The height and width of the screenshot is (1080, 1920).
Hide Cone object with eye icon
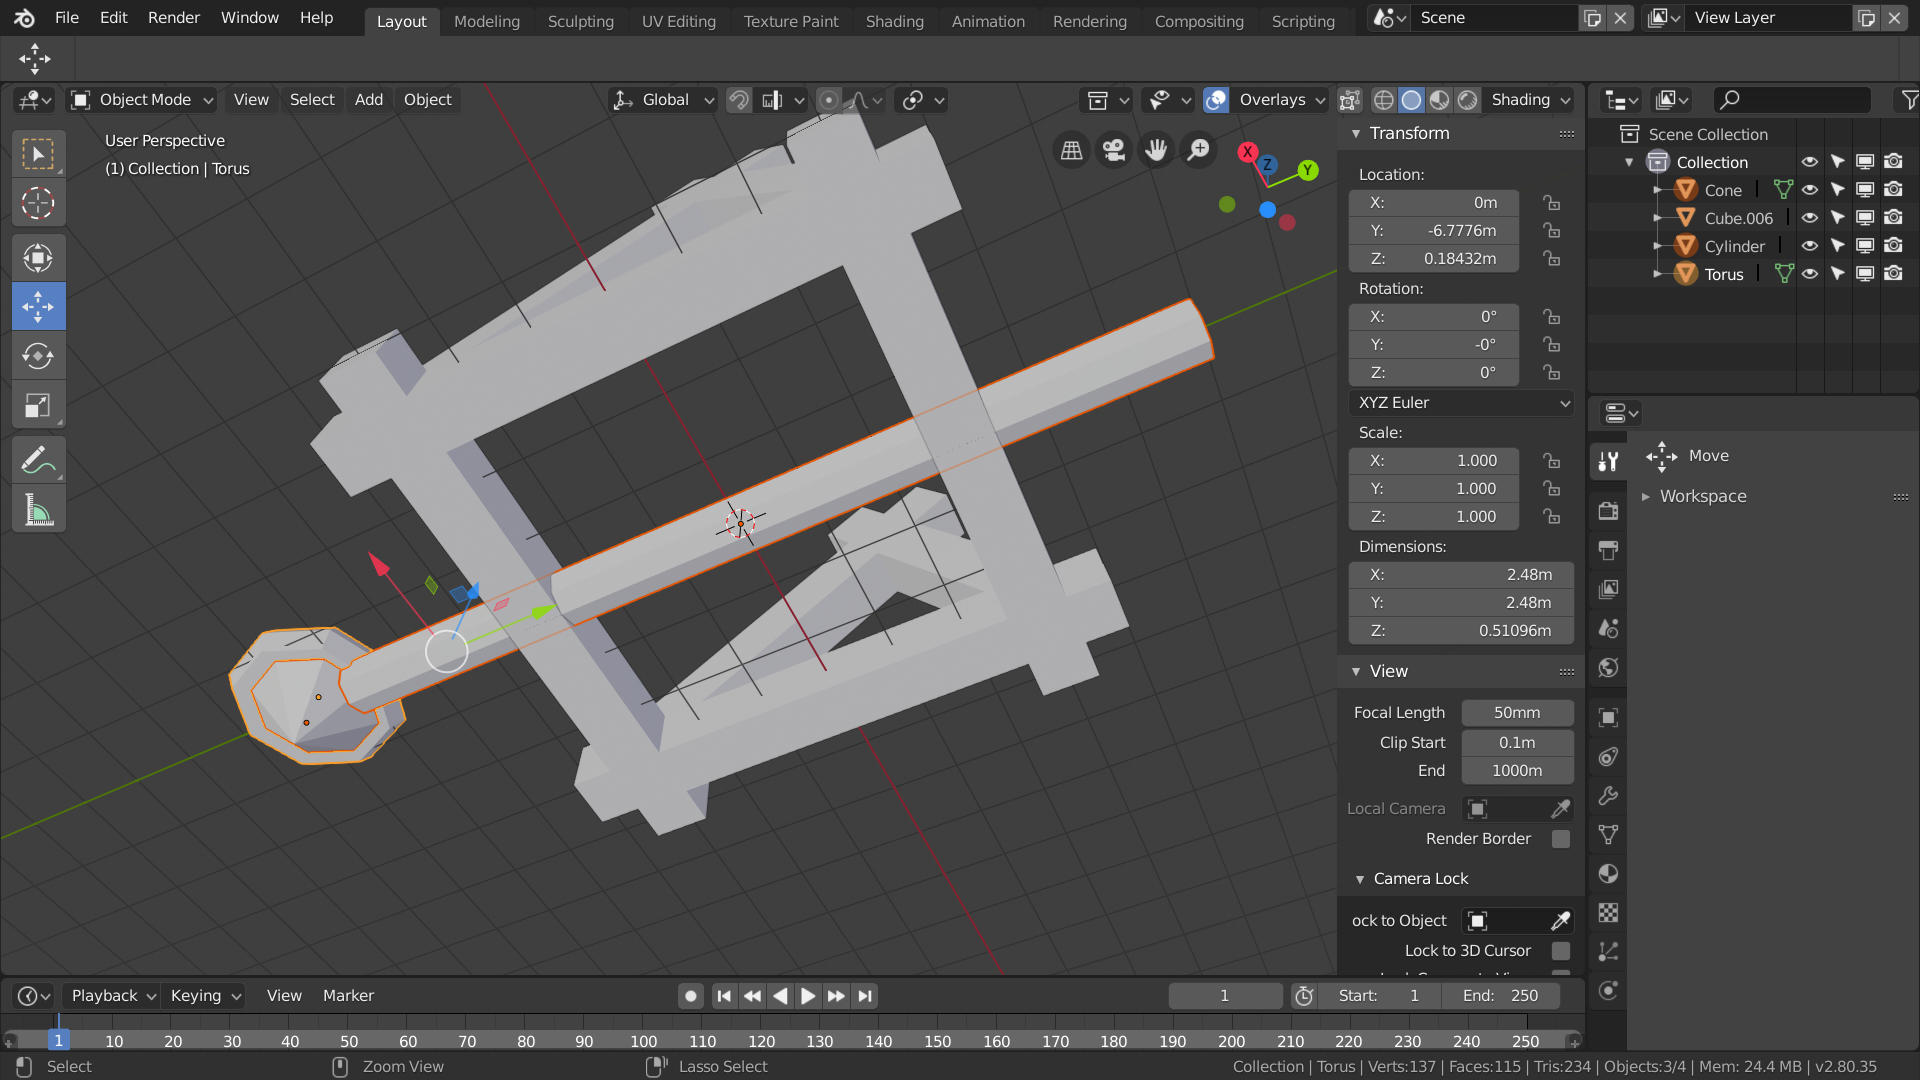pos(1810,190)
